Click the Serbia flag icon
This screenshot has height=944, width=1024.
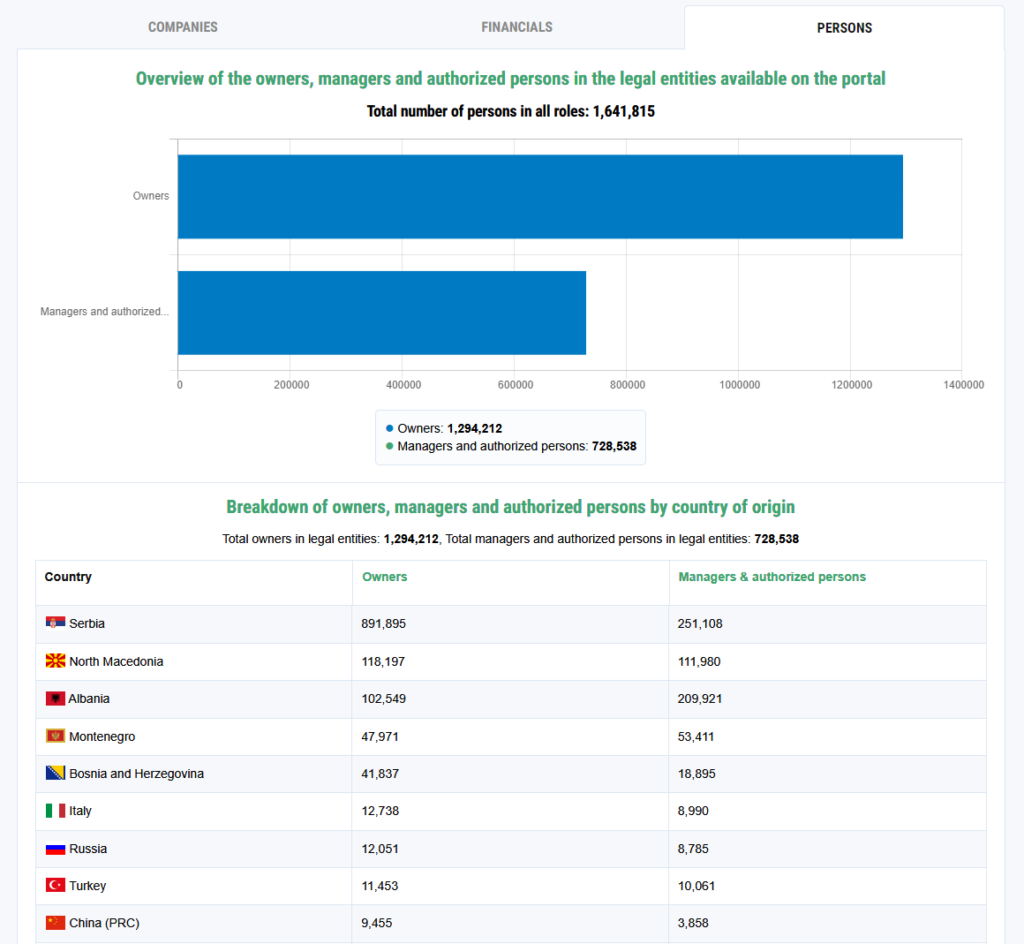tap(55, 623)
